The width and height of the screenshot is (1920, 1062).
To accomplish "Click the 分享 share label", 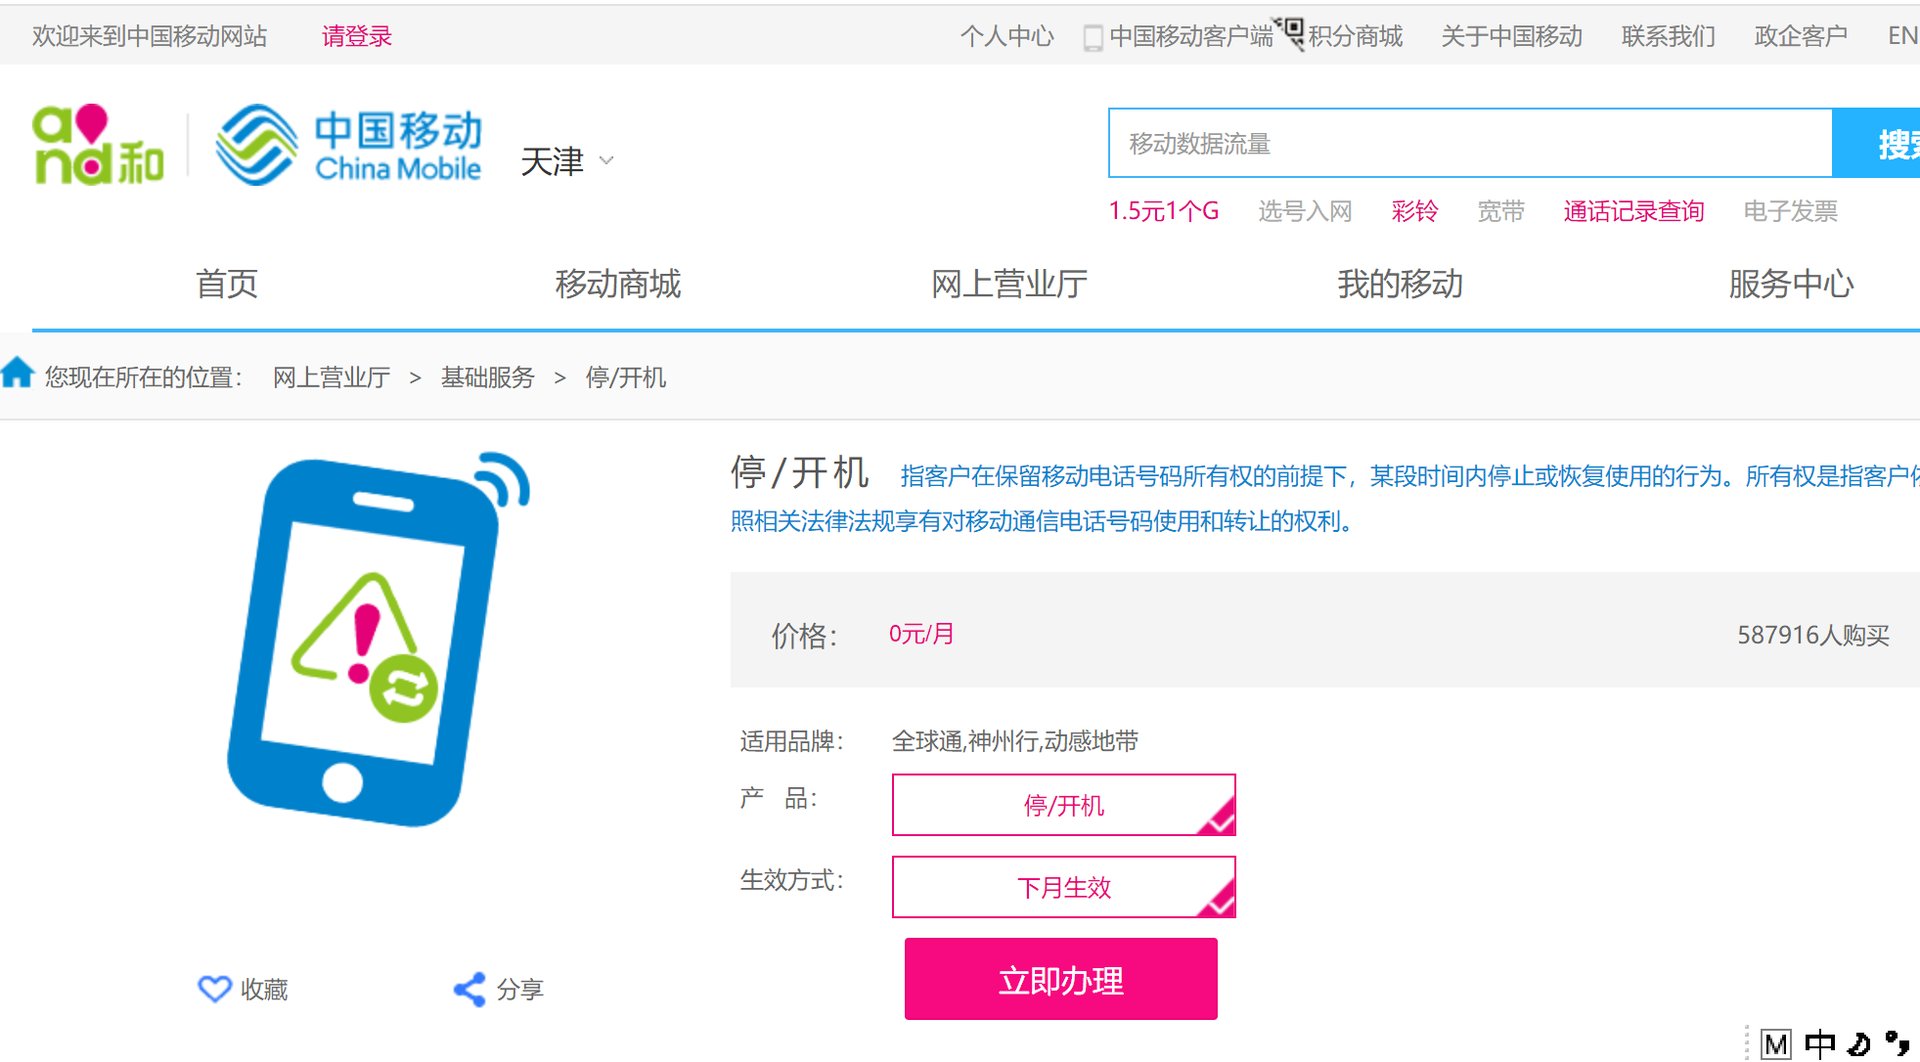I will click(520, 989).
